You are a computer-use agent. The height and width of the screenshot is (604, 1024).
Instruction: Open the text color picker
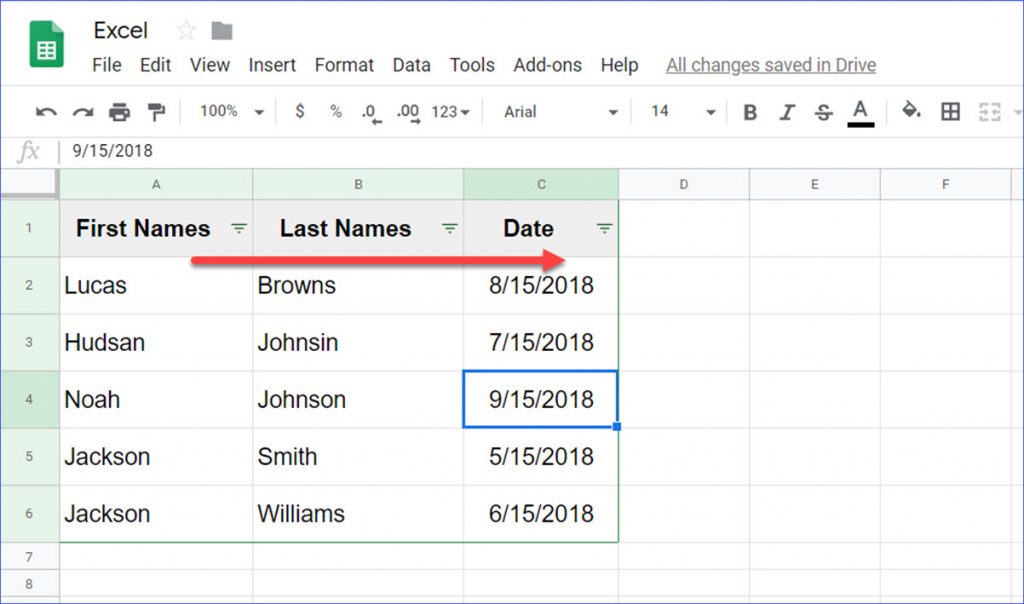(860, 112)
